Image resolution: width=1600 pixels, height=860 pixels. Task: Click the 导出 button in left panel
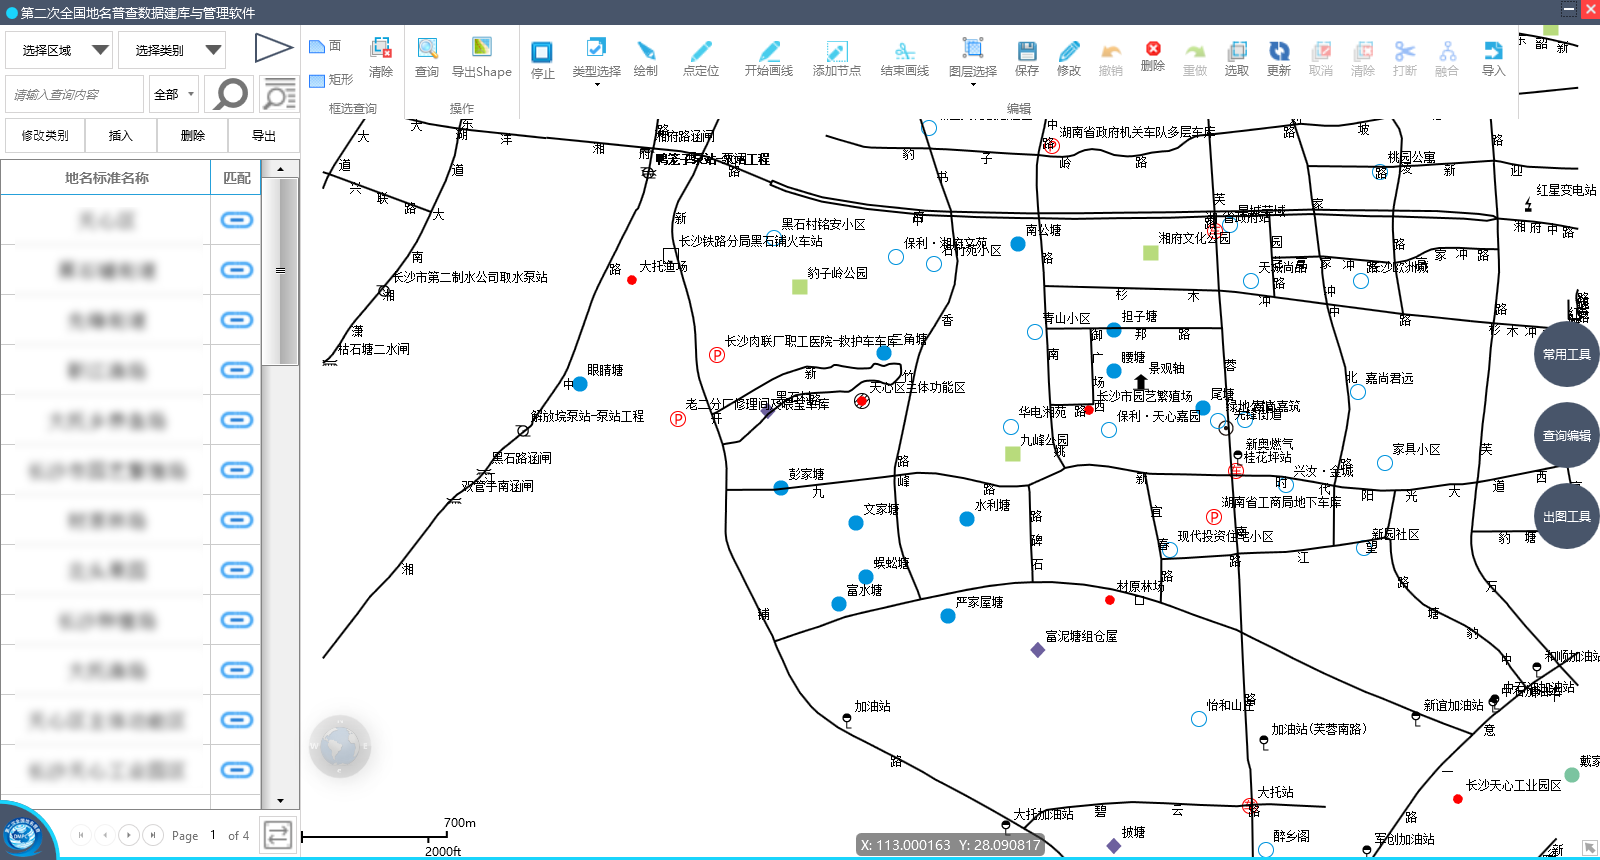[263, 135]
